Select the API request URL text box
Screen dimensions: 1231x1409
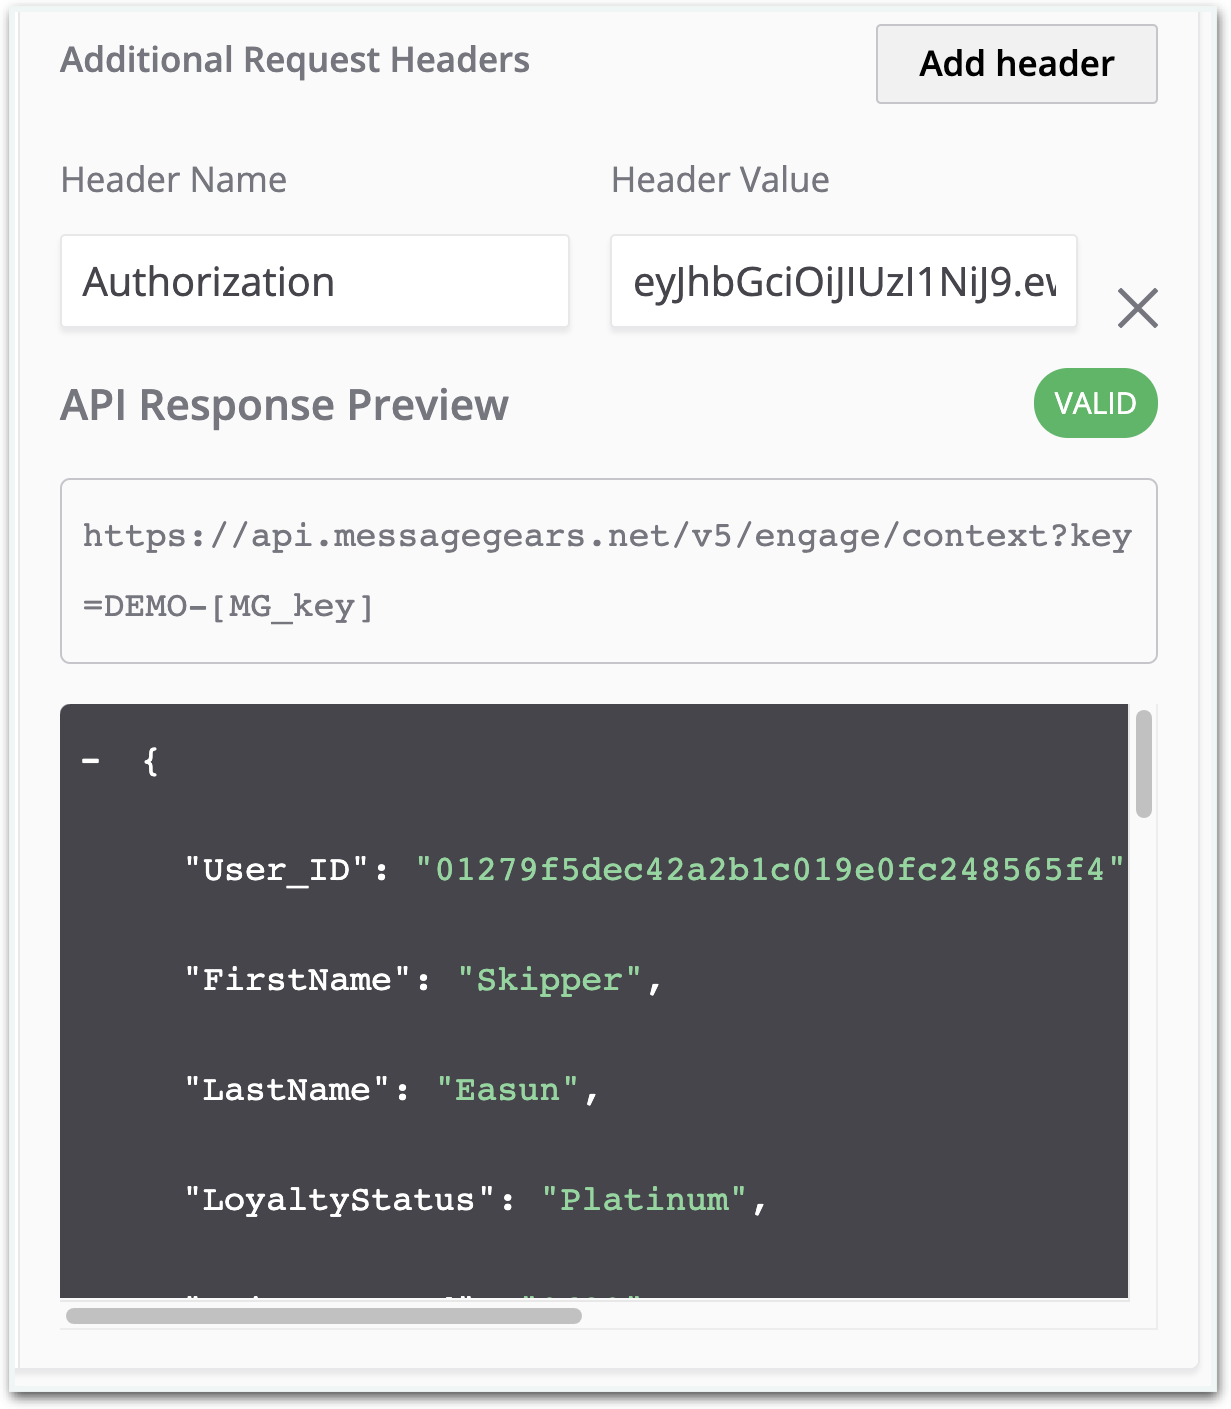(x=609, y=571)
